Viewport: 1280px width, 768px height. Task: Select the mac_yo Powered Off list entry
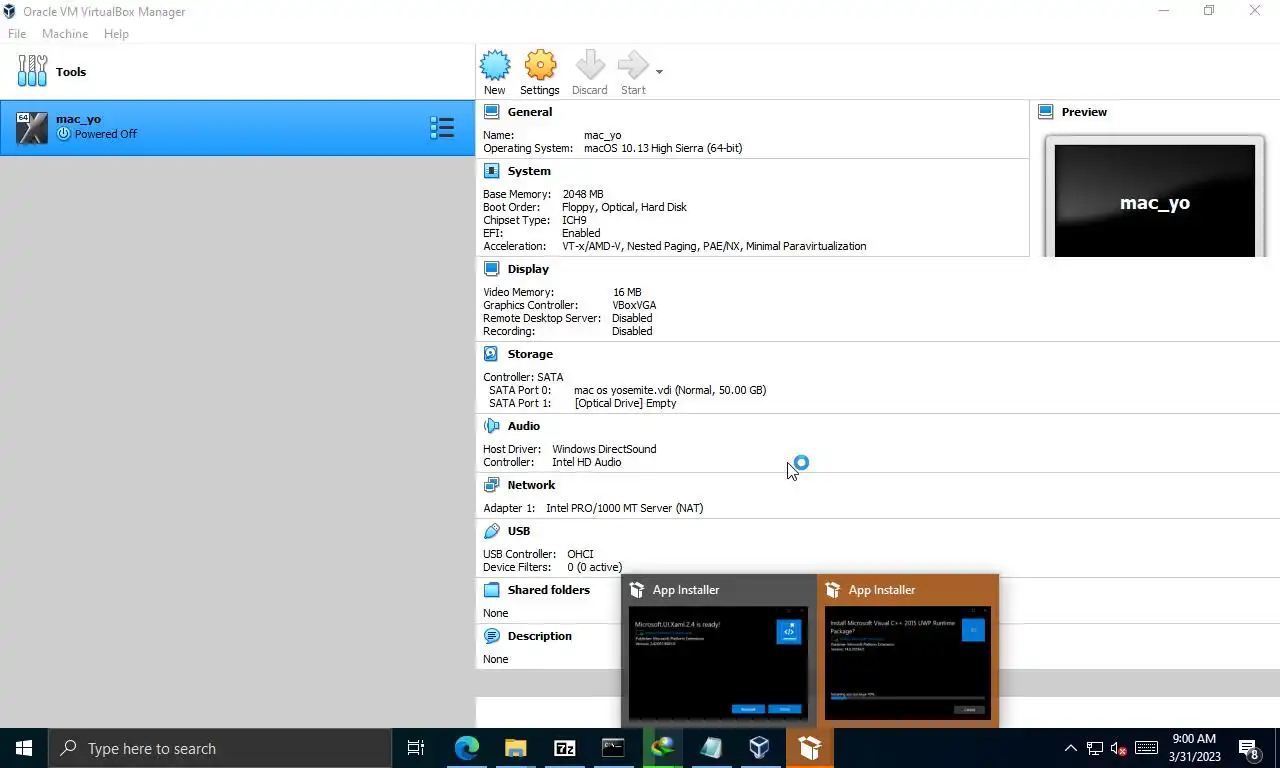237,127
